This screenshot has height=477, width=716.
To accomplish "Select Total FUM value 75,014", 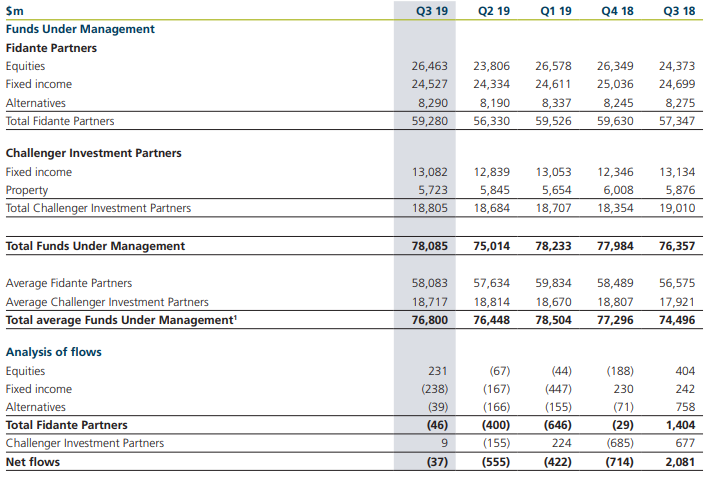I will (x=491, y=246).
